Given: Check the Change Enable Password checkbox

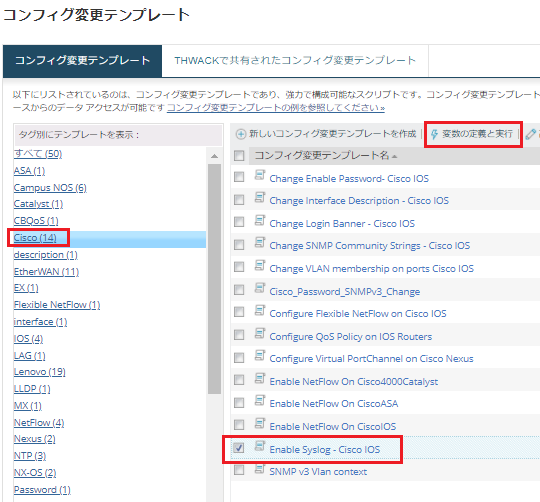Looking at the screenshot, I should [x=239, y=177].
